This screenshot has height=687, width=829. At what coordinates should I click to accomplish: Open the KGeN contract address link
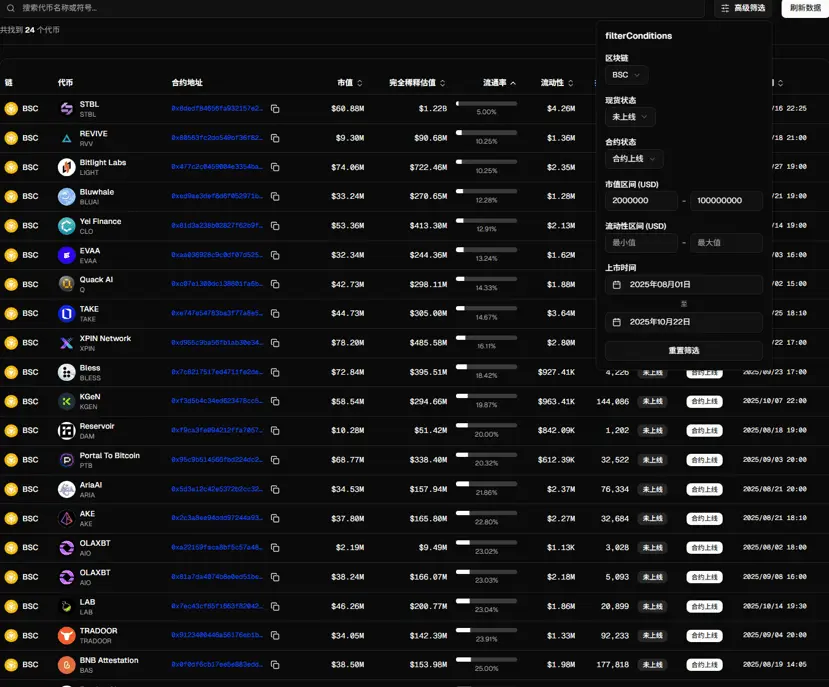[x=217, y=401]
